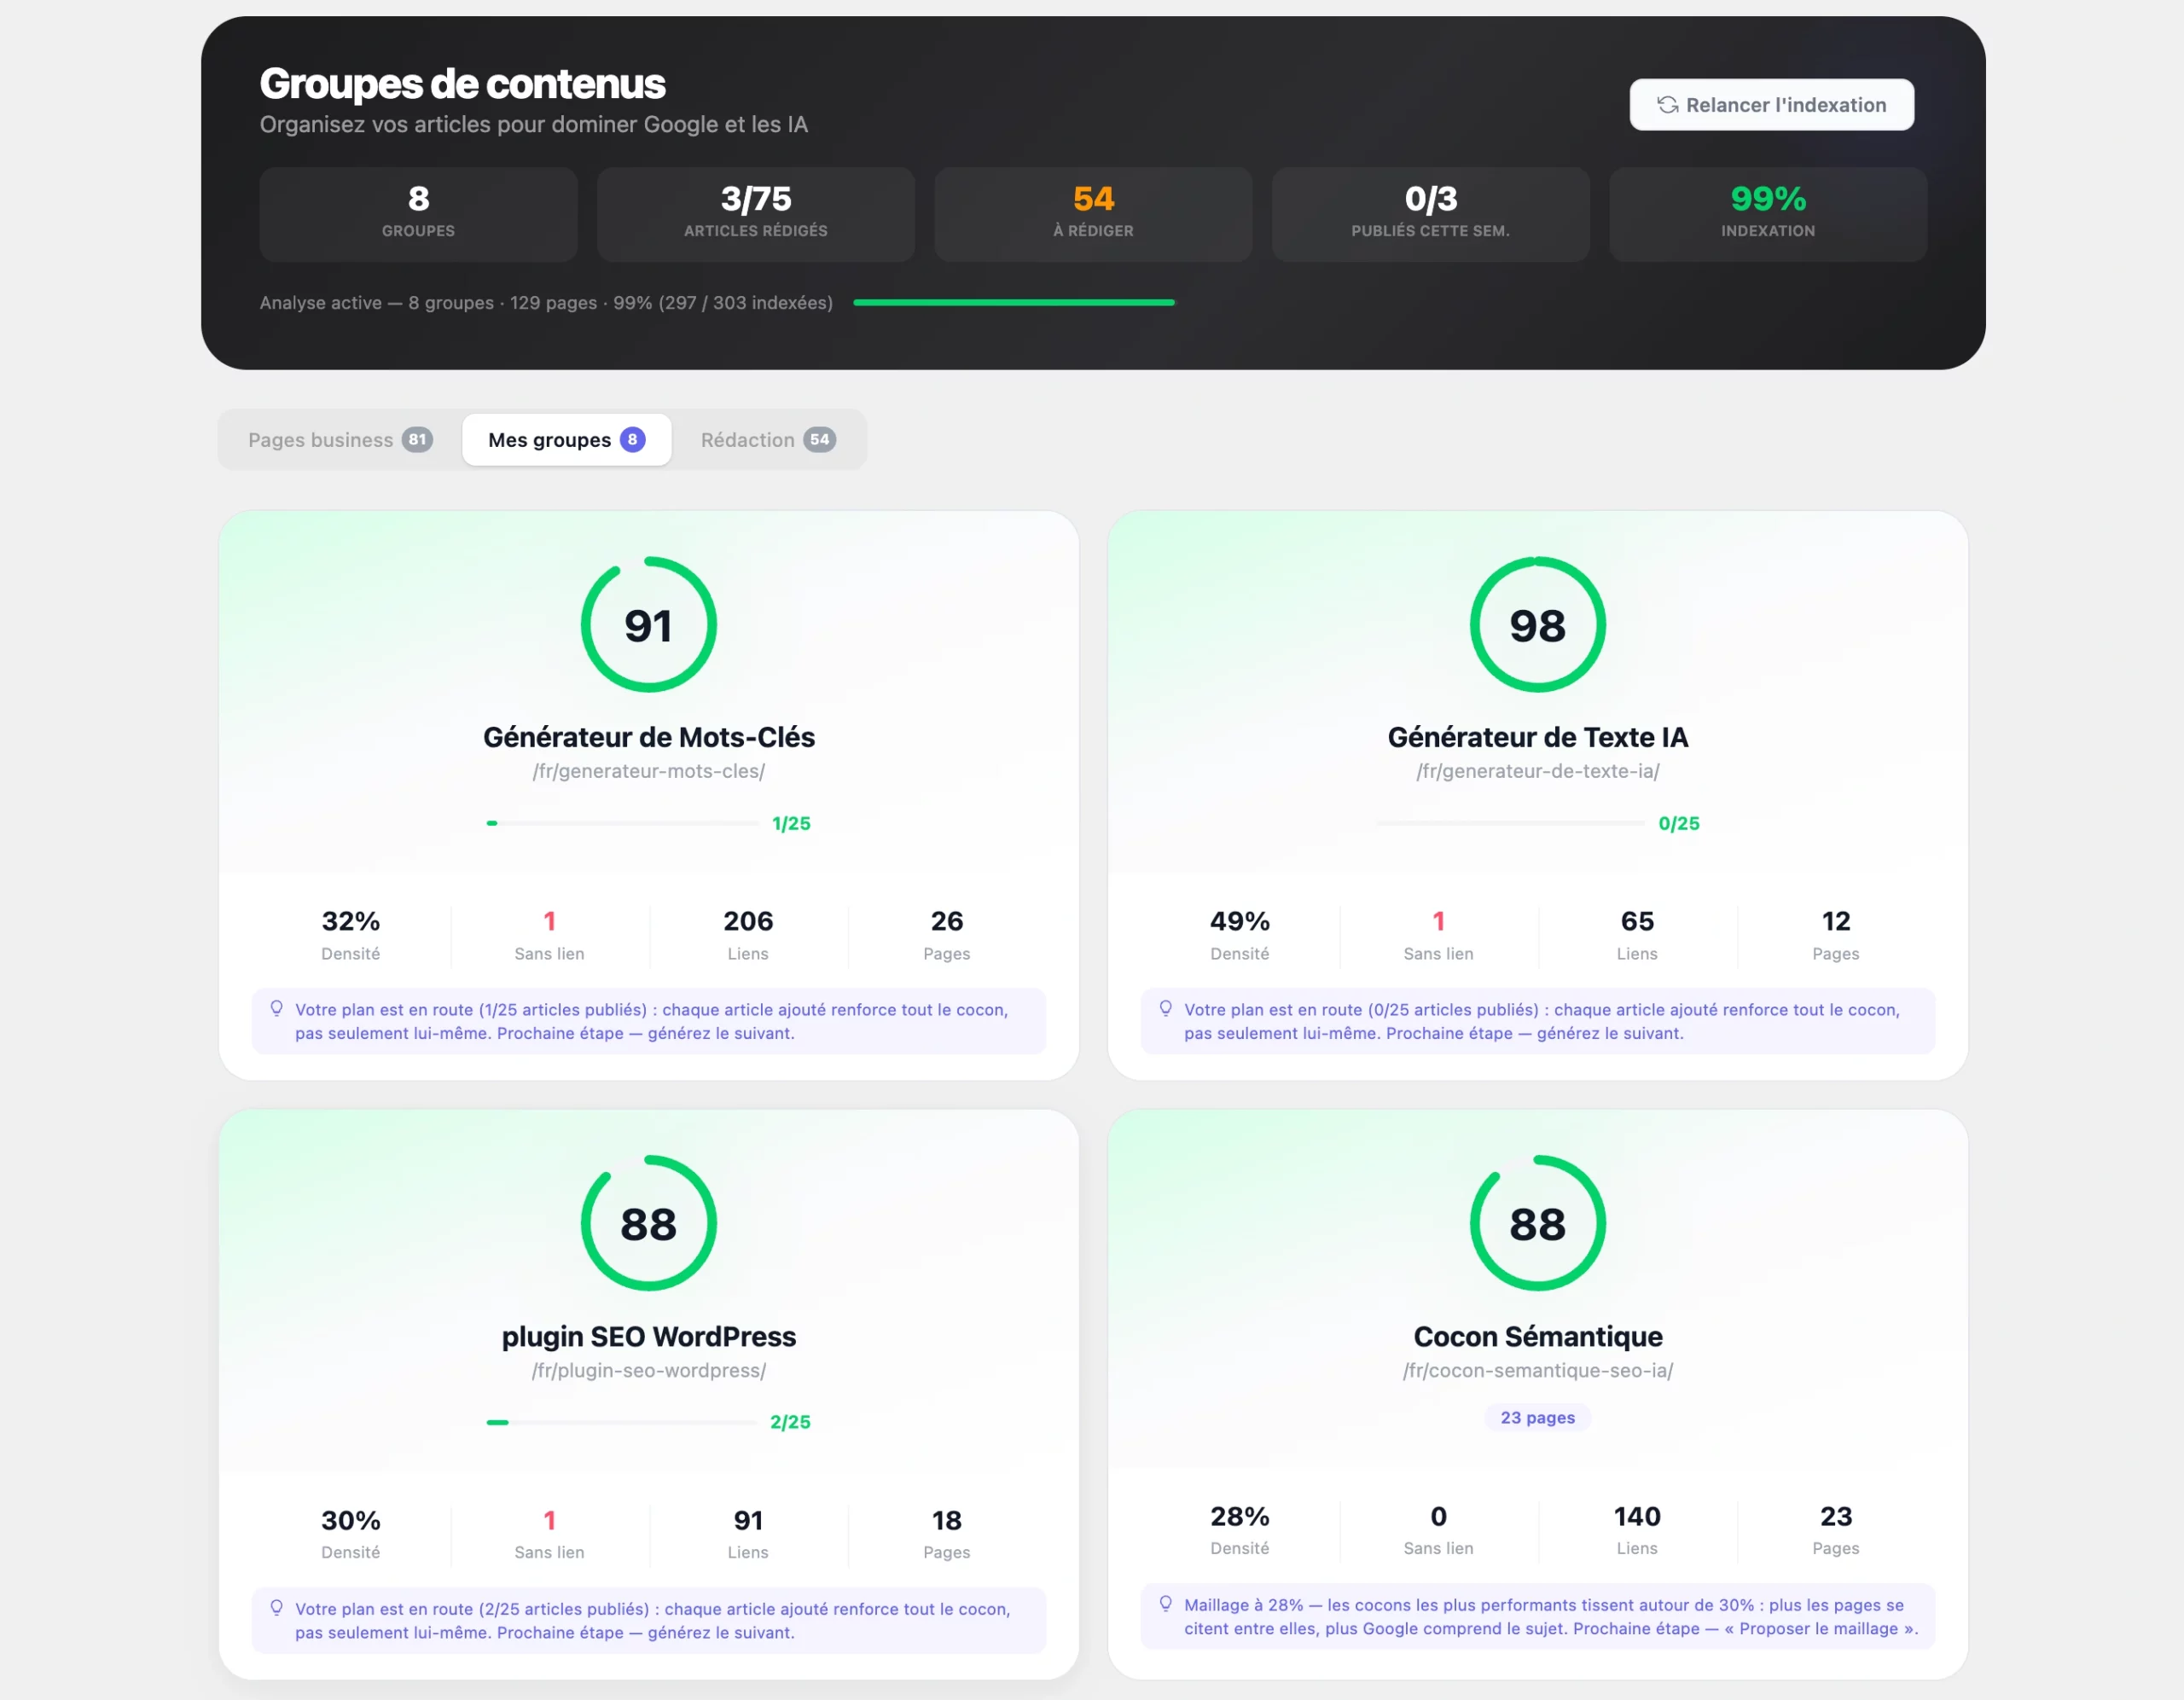Click the lightbulb icon in Cocon Sémantique tip
2184x1700 pixels.
[1166, 1604]
